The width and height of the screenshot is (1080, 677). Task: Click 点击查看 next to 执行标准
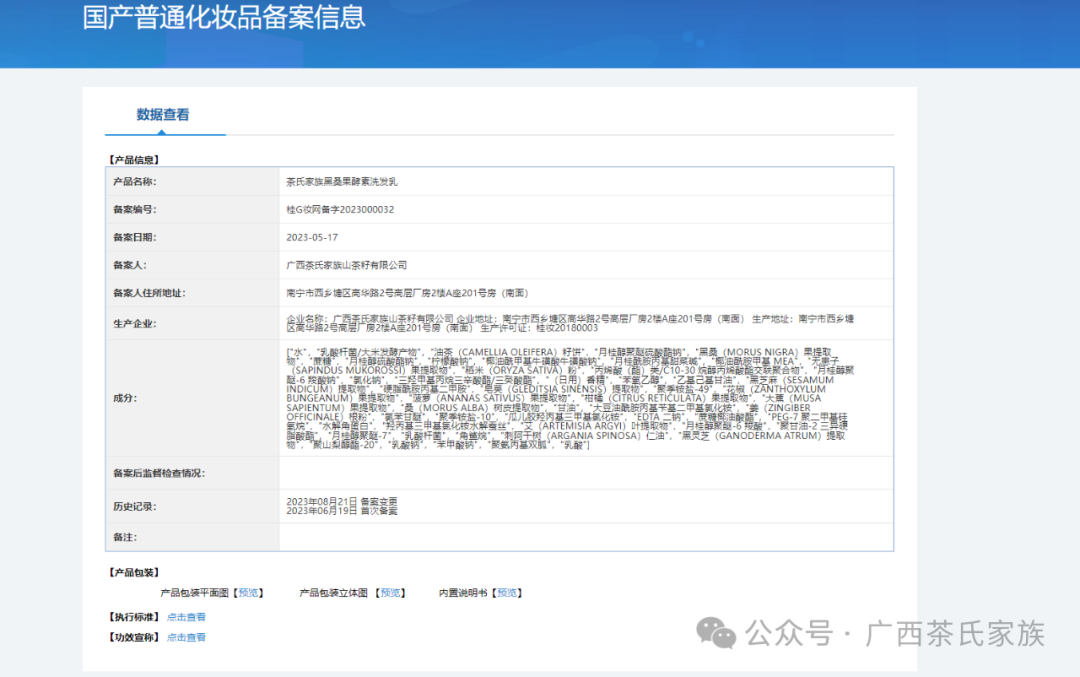(x=186, y=617)
